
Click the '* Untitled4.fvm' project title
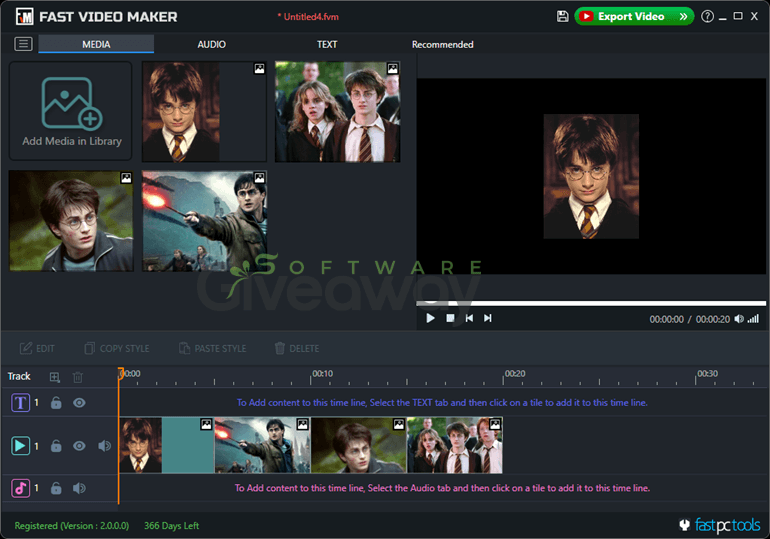point(308,17)
